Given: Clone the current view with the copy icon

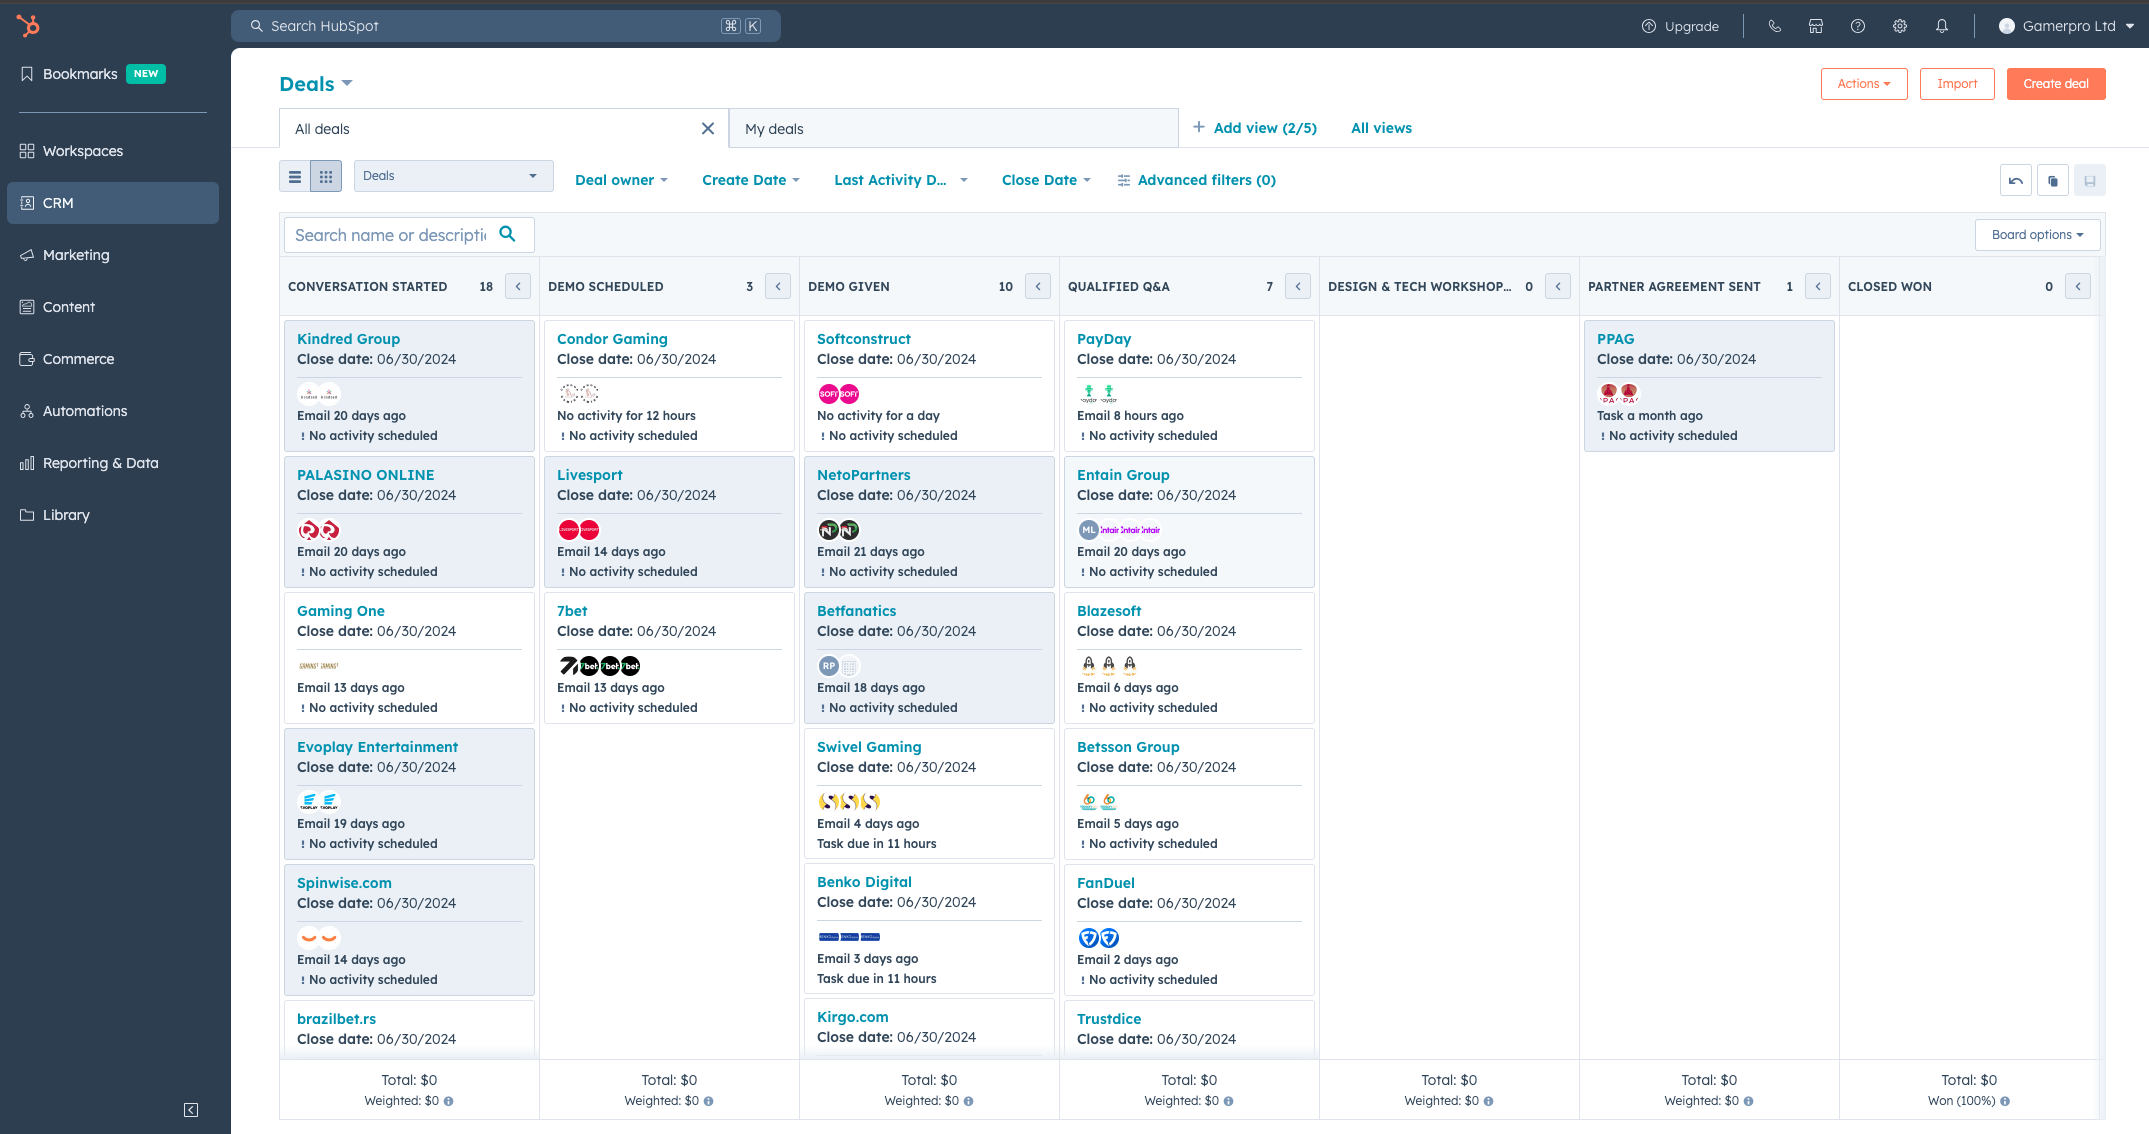Looking at the screenshot, I should [2052, 180].
